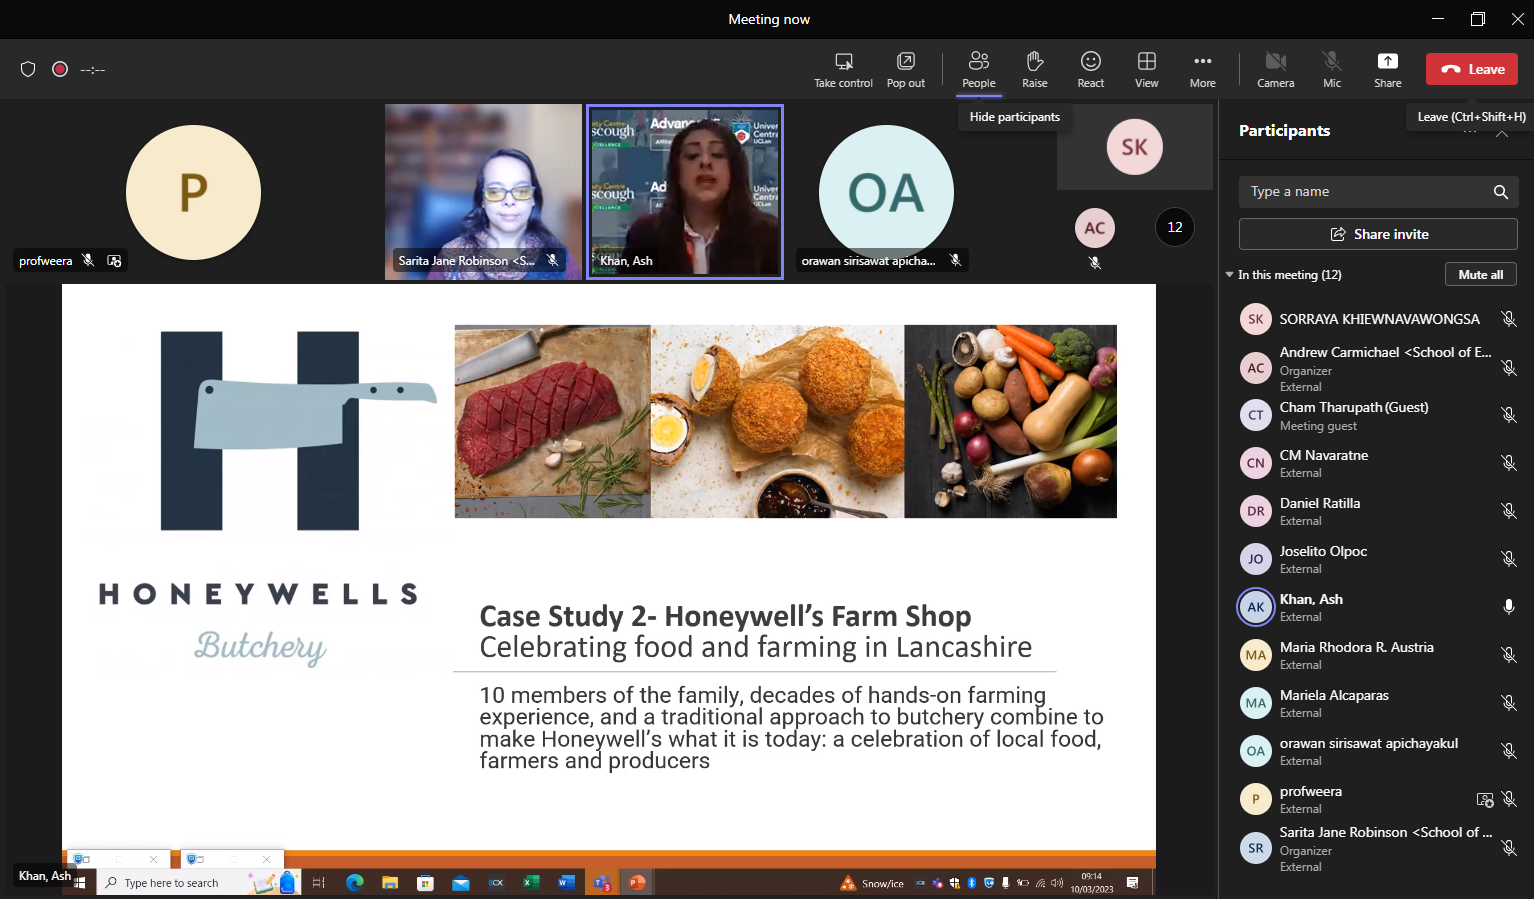Click the screen-share icon beside profweera in list
Viewport: 1534px width, 899px height.
[x=1485, y=799]
